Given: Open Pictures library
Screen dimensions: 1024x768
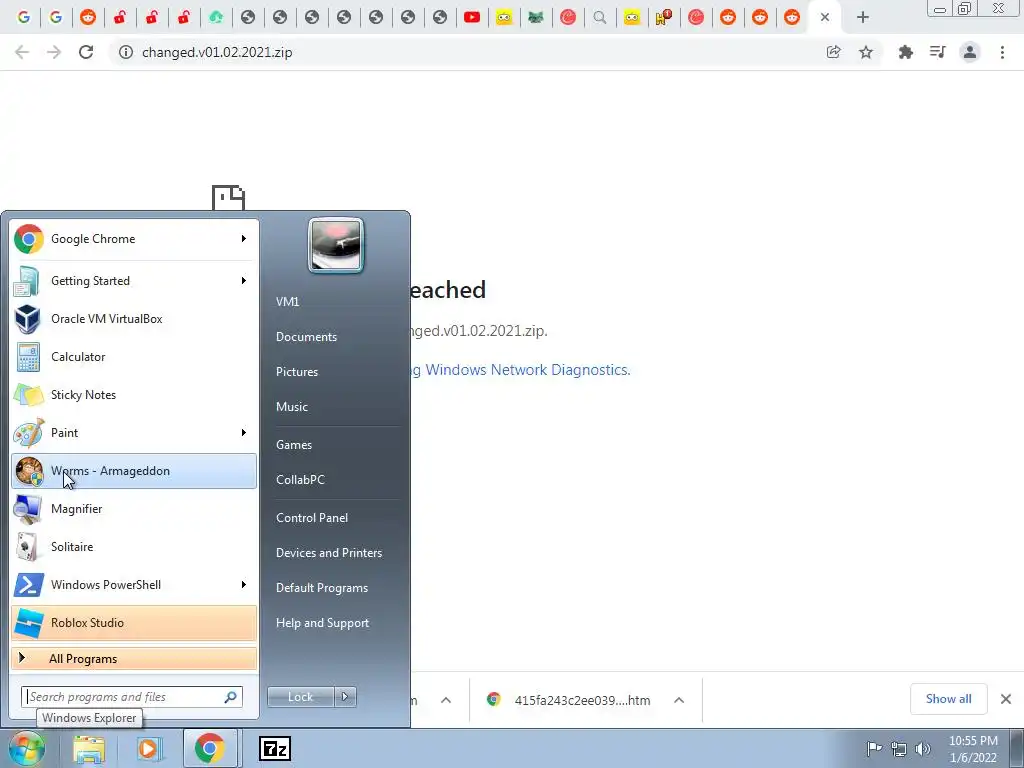Looking at the screenshot, I should [296, 372].
